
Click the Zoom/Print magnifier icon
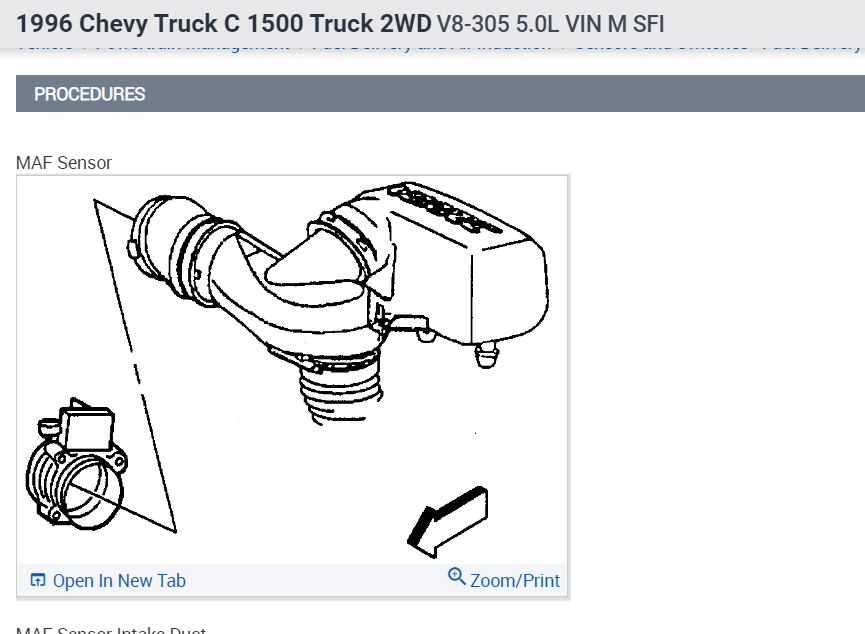(456, 576)
